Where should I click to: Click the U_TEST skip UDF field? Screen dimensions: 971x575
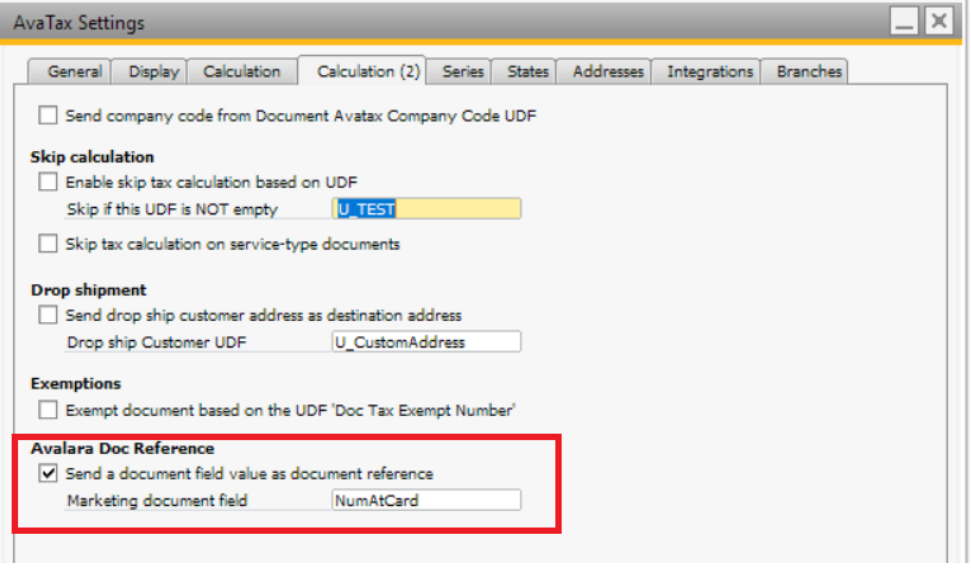[x=427, y=209]
